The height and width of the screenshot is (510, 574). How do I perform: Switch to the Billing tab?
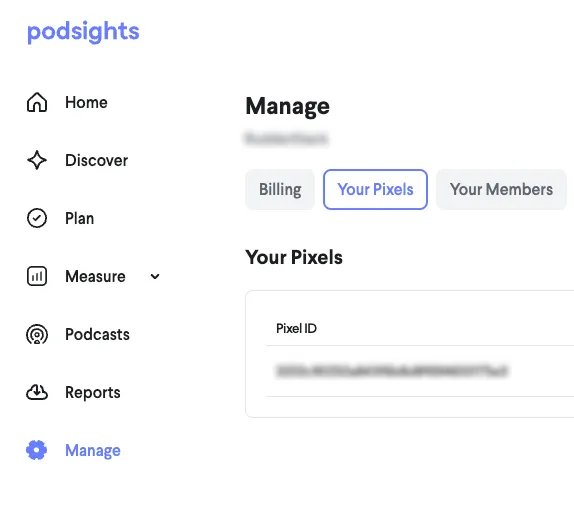pyautogui.click(x=280, y=190)
